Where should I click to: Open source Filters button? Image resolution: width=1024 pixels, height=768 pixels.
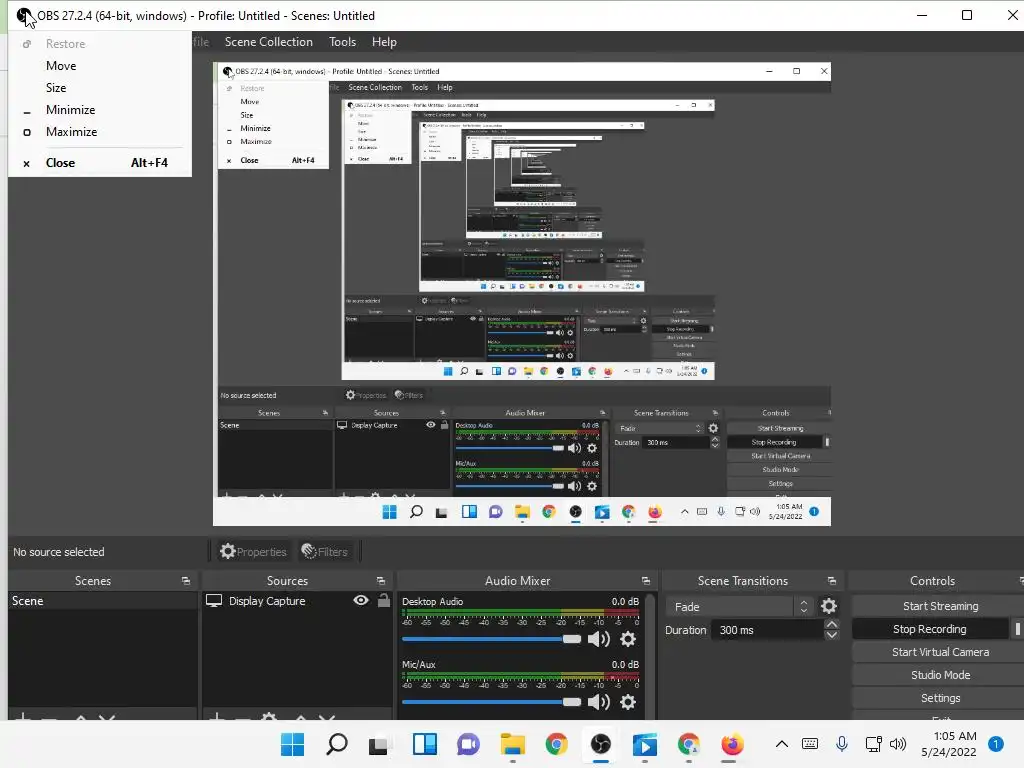[325, 552]
